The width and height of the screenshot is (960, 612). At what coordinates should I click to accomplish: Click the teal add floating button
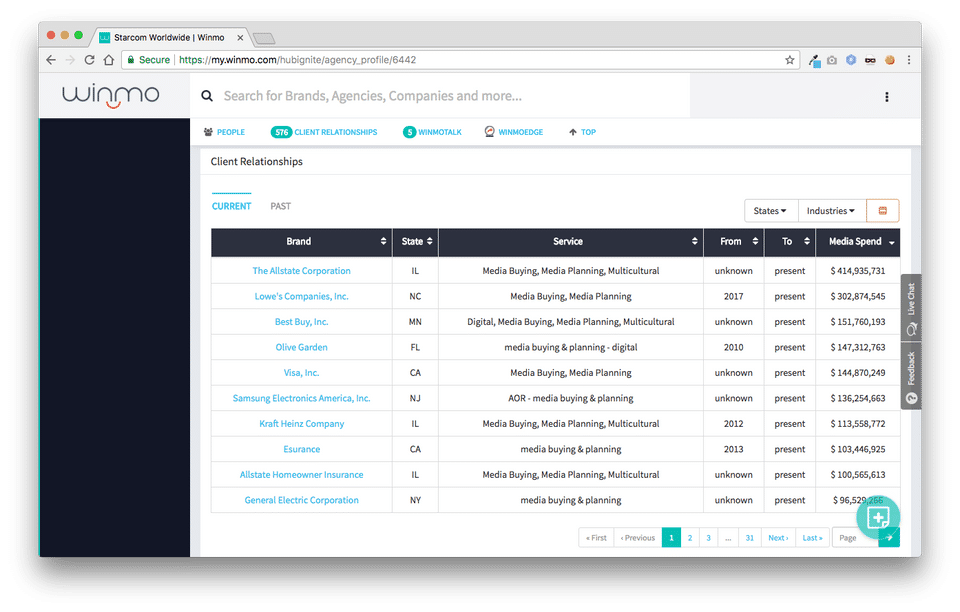878,518
